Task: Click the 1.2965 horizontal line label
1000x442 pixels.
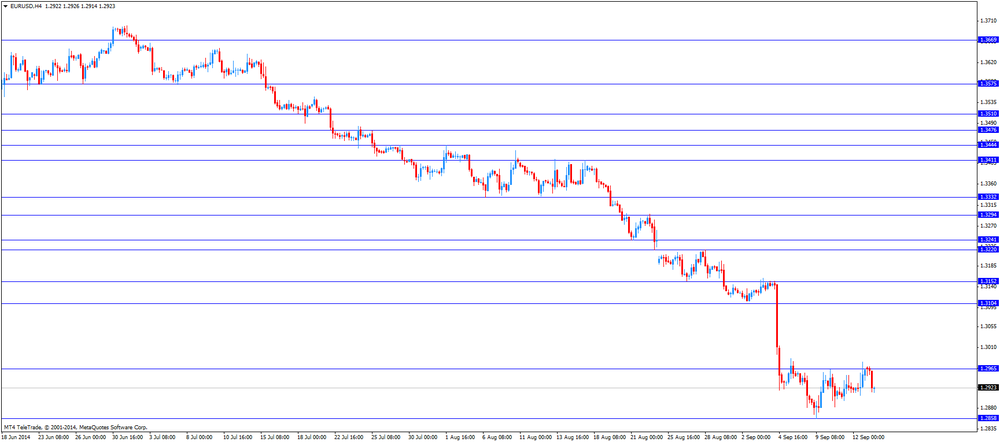Action: click(987, 369)
